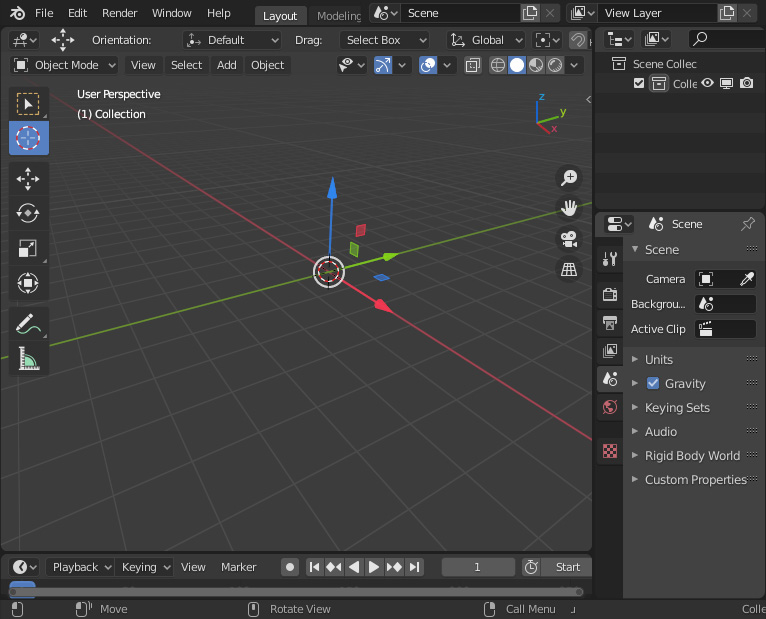
Task: Switch to Solid shading
Action: click(x=516, y=65)
